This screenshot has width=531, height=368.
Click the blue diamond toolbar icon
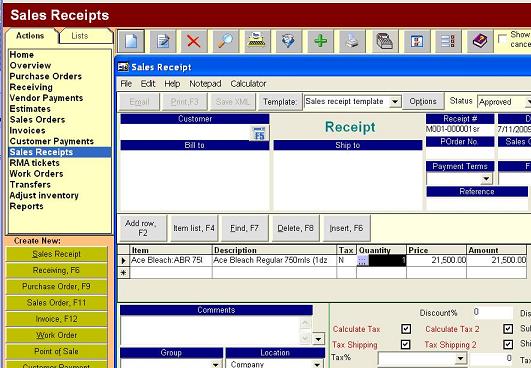tap(289, 41)
